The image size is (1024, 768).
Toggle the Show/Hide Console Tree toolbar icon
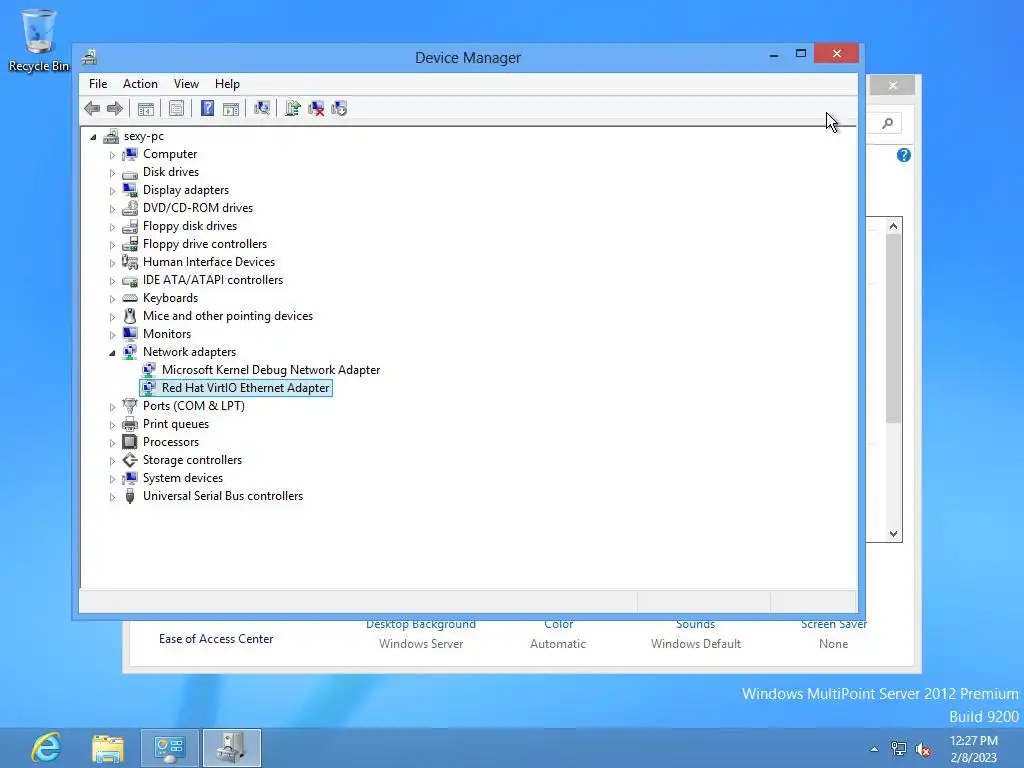coord(146,108)
